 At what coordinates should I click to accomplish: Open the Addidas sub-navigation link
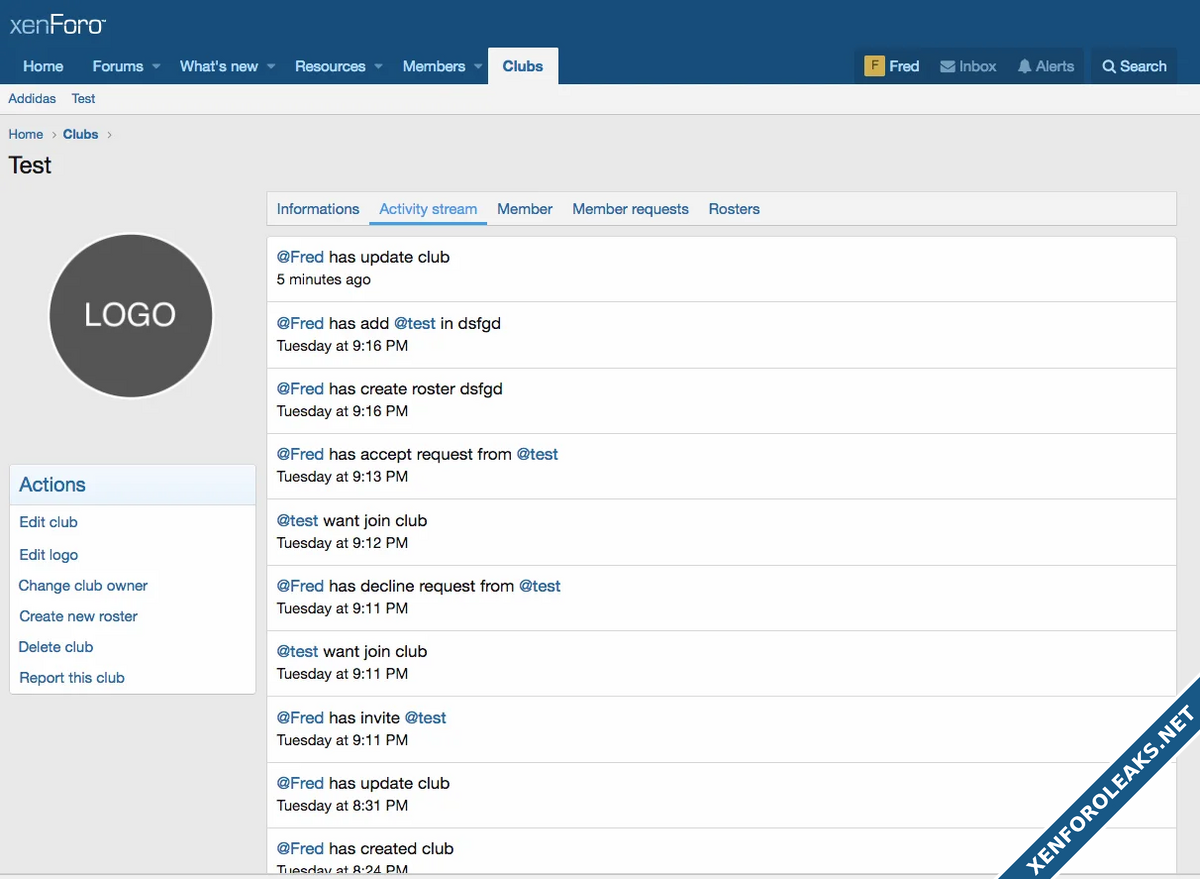coord(32,98)
